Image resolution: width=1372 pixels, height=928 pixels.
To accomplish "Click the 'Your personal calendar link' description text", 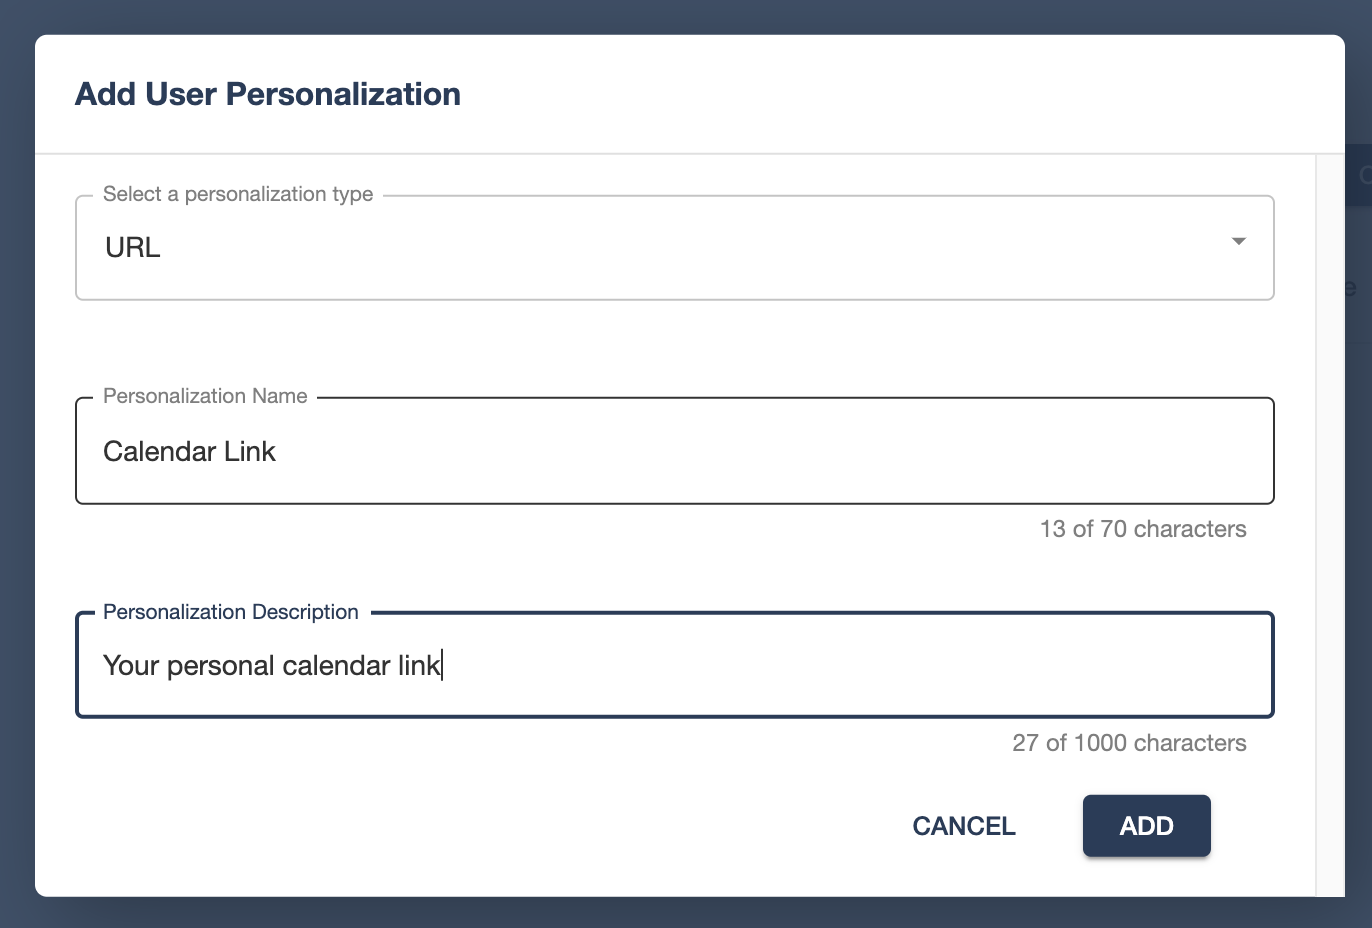I will click(x=272, y=665).
